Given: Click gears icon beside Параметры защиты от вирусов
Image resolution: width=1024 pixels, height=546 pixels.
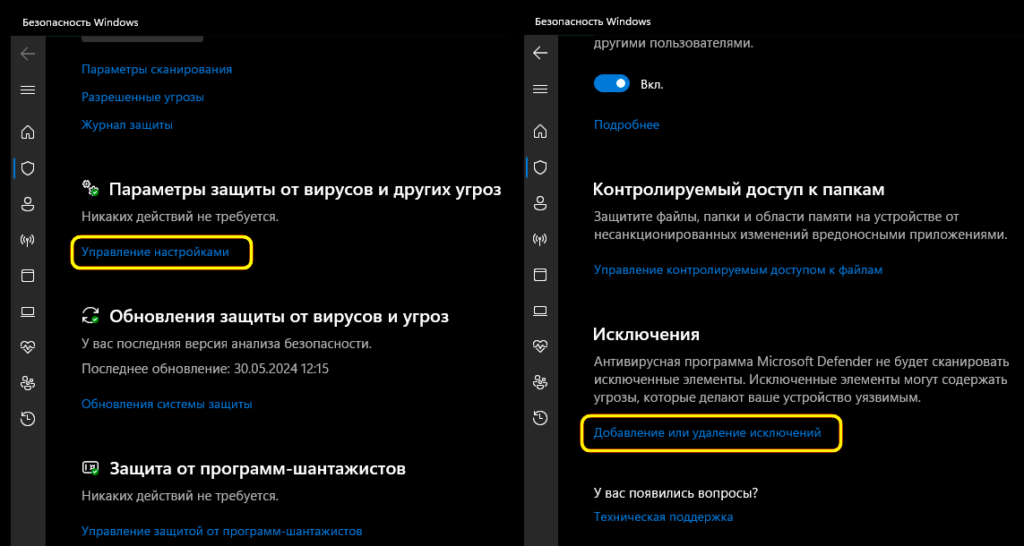Looking at the screenshot, I should (x=90, y=189).
